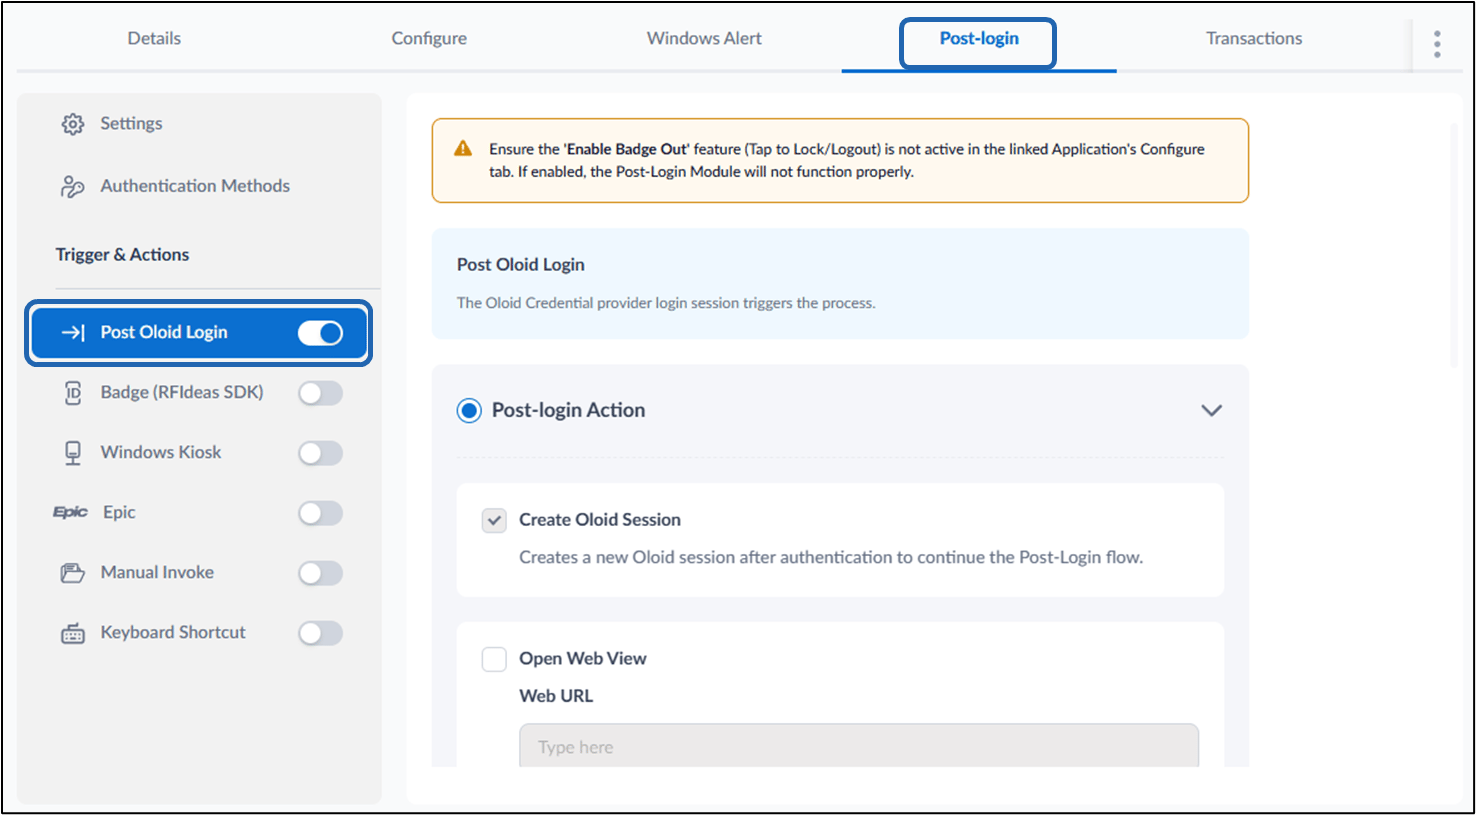
Task: Select the Manual Invoke trigger label
Action: (x=157, y=572)
